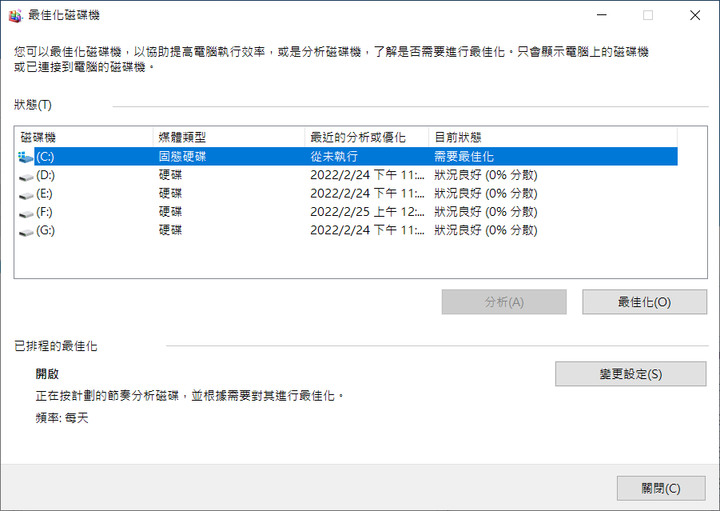Click the defrag app icon in title bar
This screenshot has width=720, height=511.
[15, 16]
